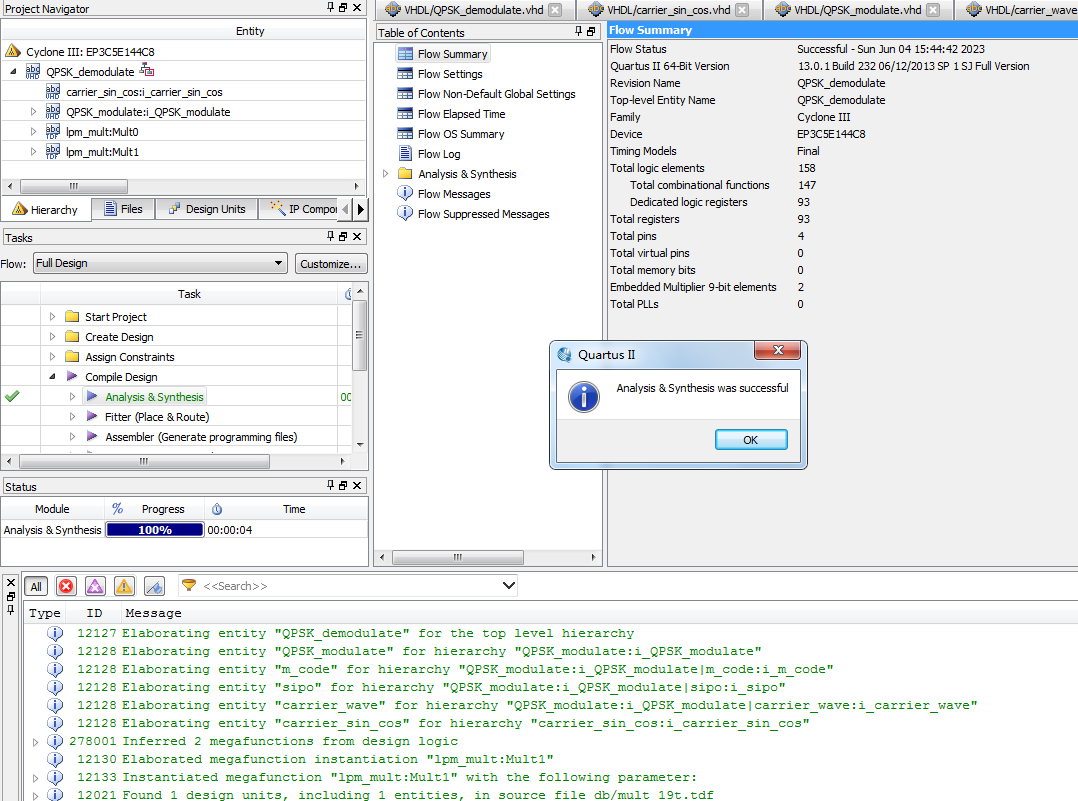Click the float window icon on the Tasks panel
Viewport: 1078px width, 801px height.
(x=341, y=237)
